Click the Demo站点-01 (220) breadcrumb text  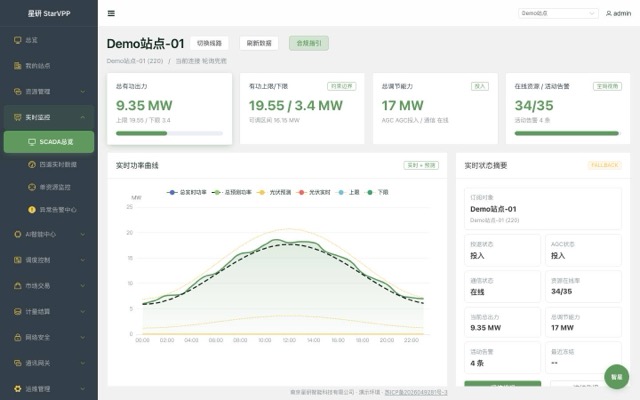(135, 61)
